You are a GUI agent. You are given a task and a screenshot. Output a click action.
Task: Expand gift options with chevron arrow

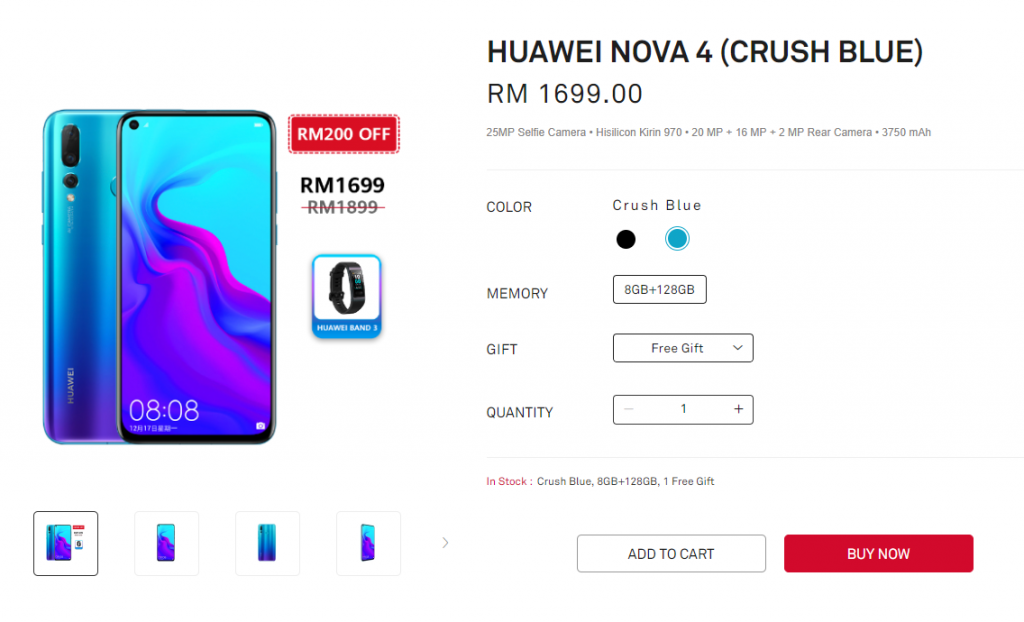pos(737,348)
